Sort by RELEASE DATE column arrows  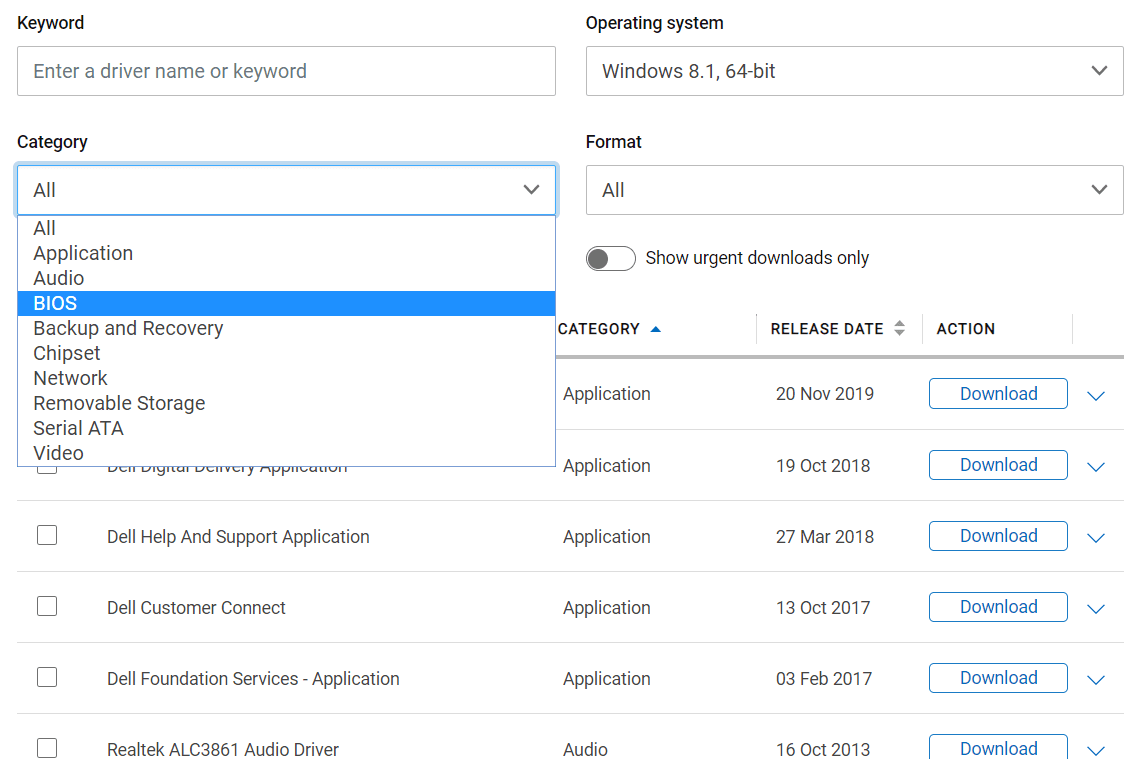point(899,329)
